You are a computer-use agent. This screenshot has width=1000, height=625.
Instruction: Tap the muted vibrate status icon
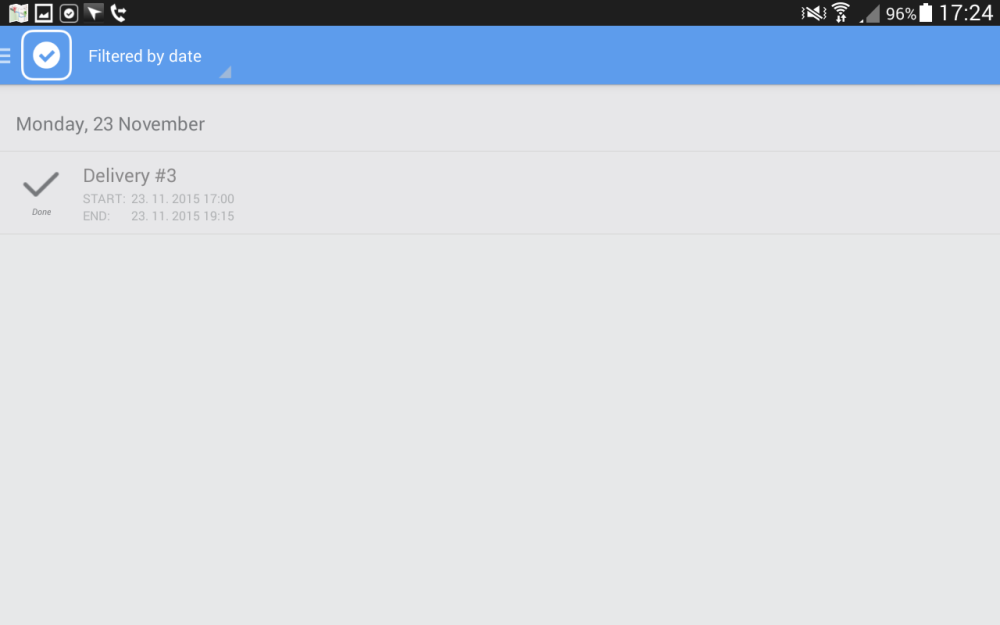click(x=814, y=13)
